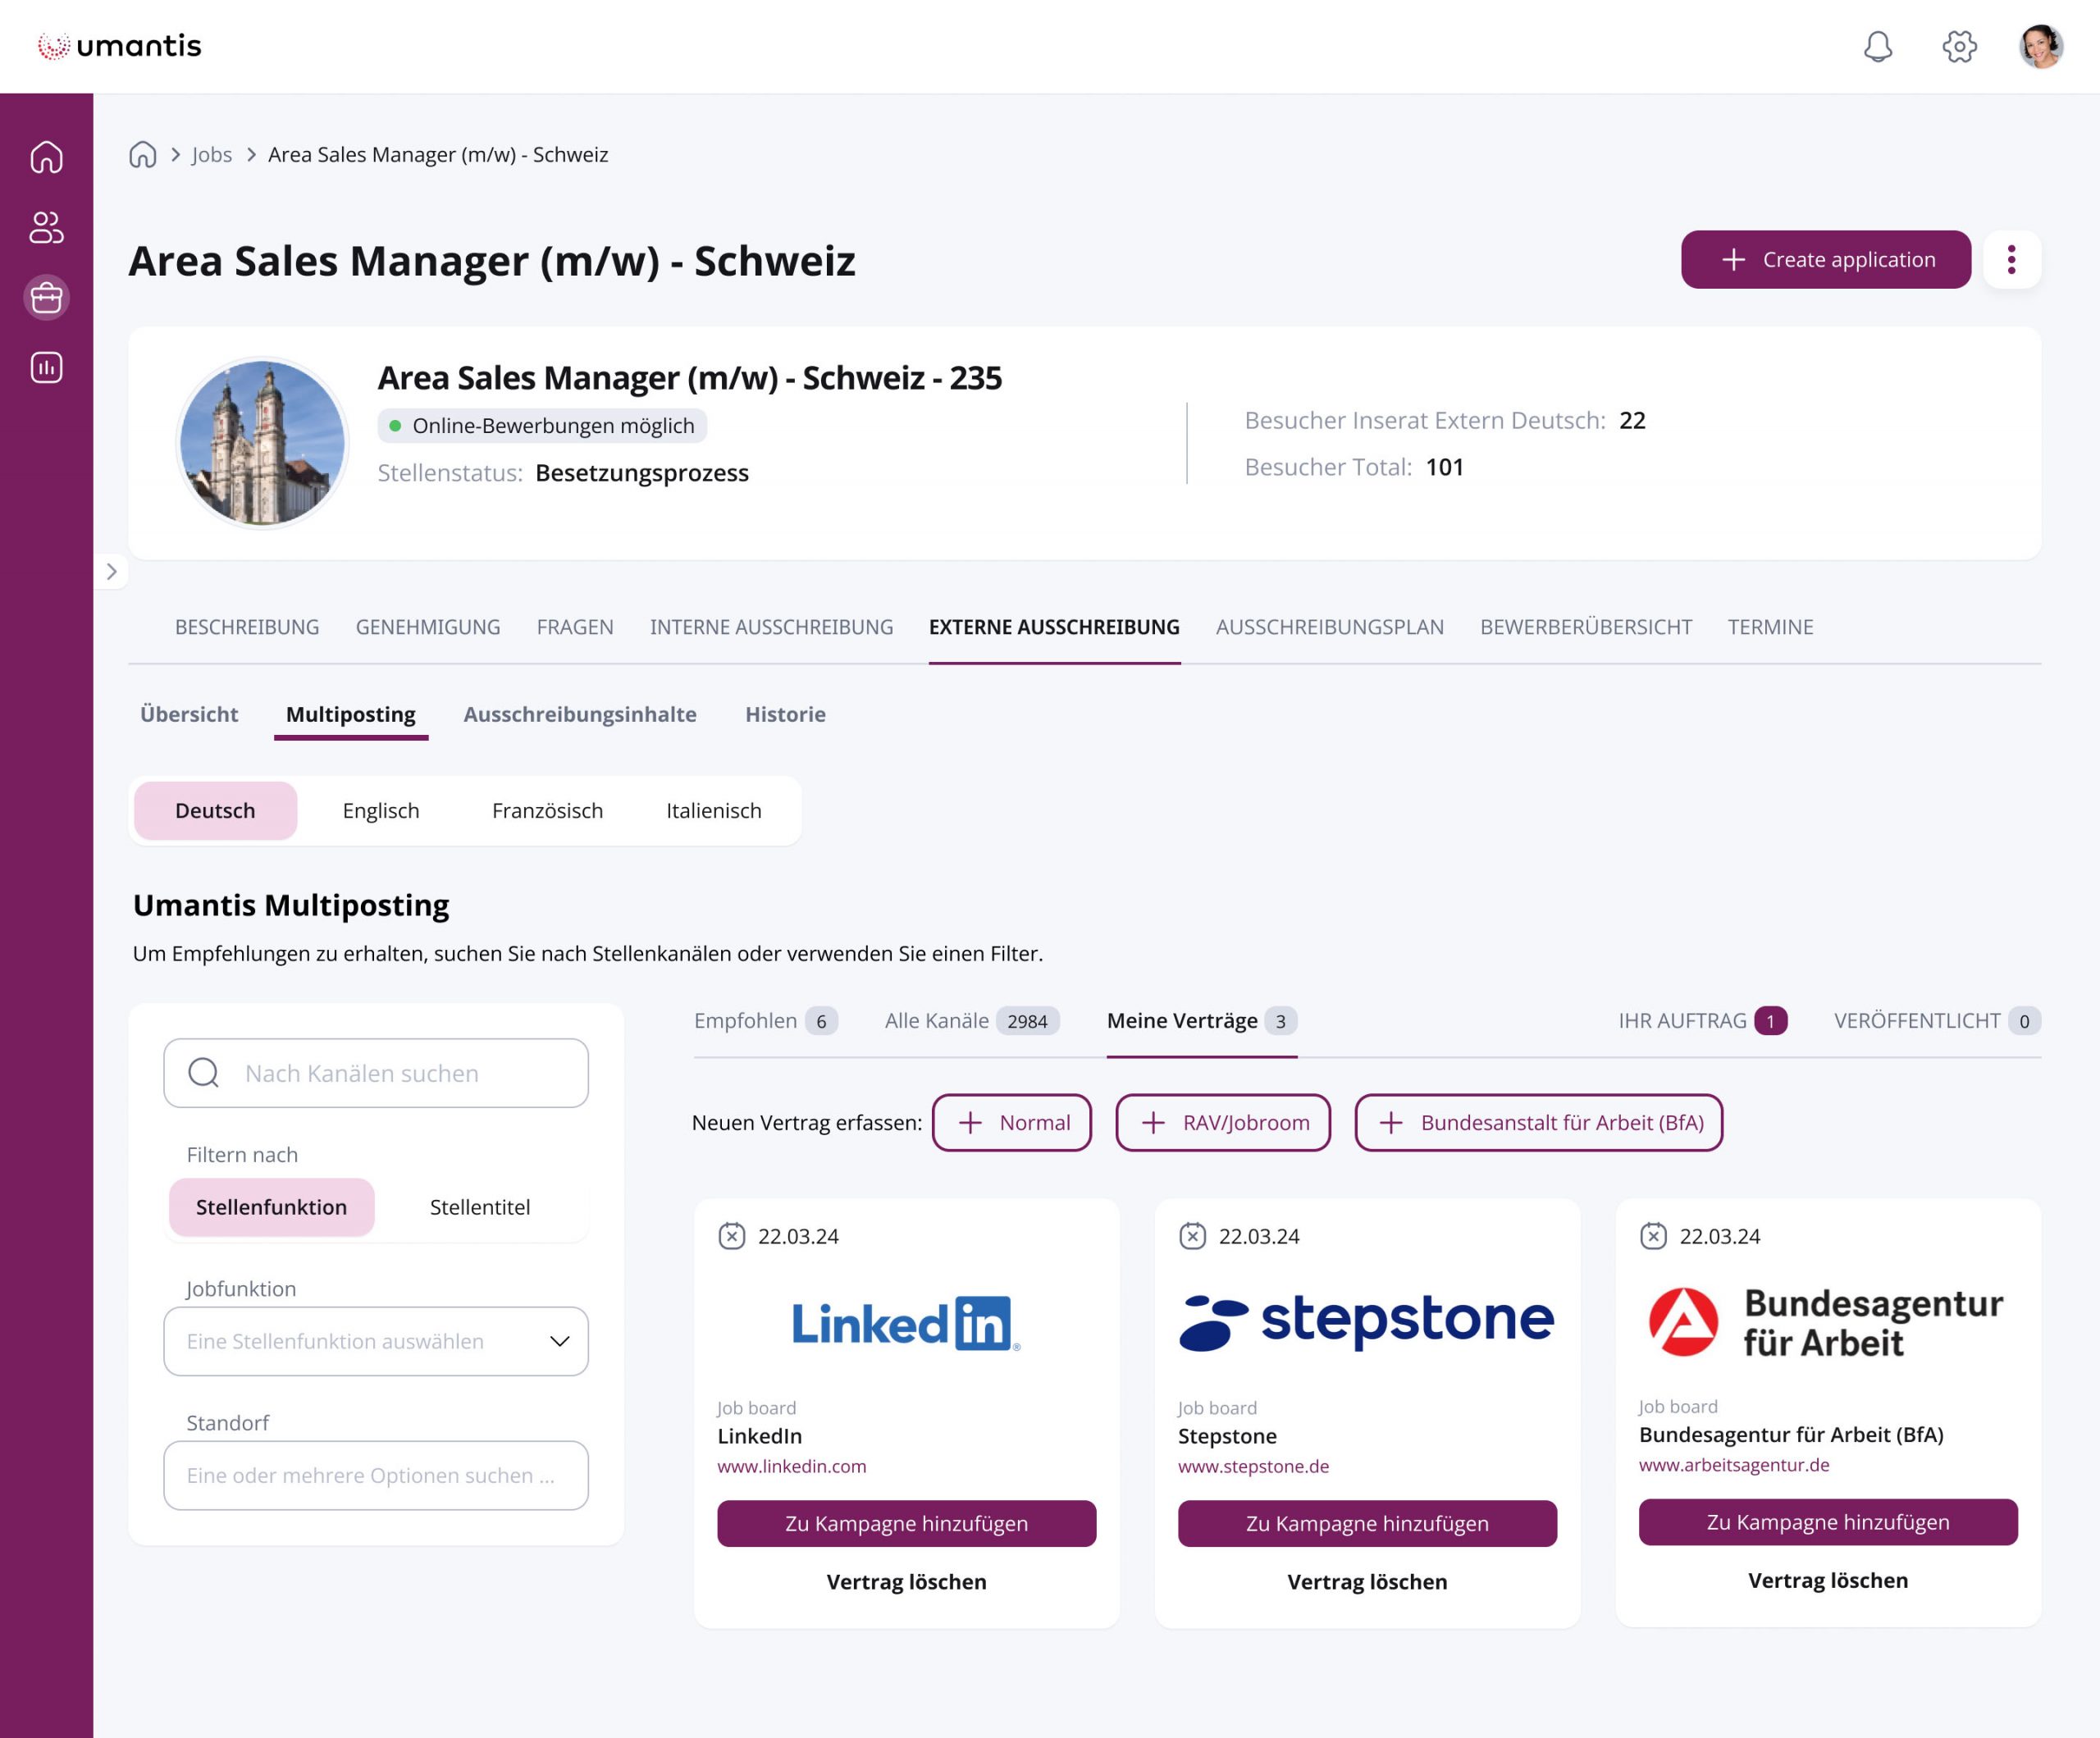
Task: Open the people icon in sidebar
Action: (x=46, y=227)
